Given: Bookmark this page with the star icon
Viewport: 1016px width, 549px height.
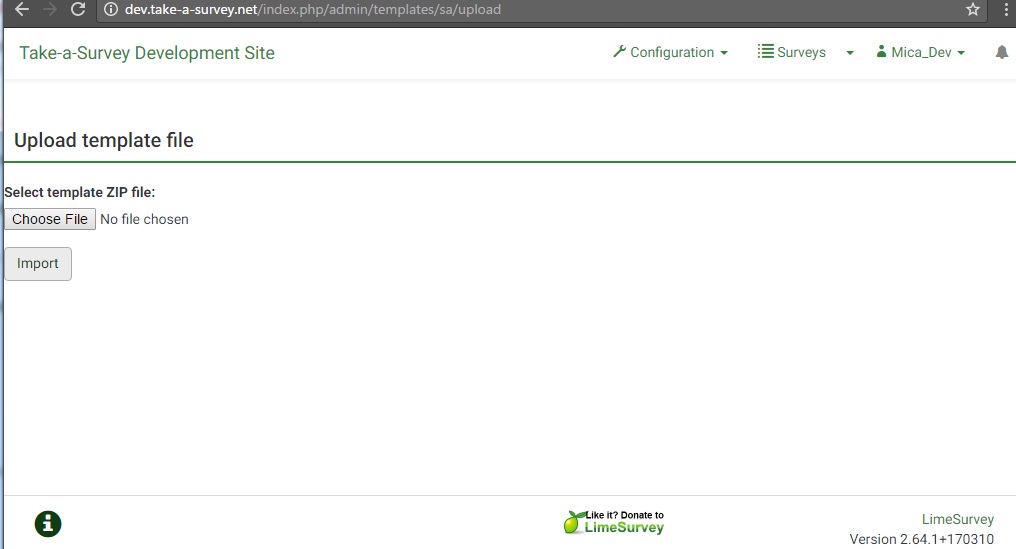Looking at the screenshot, I should [x=973, y=9].
